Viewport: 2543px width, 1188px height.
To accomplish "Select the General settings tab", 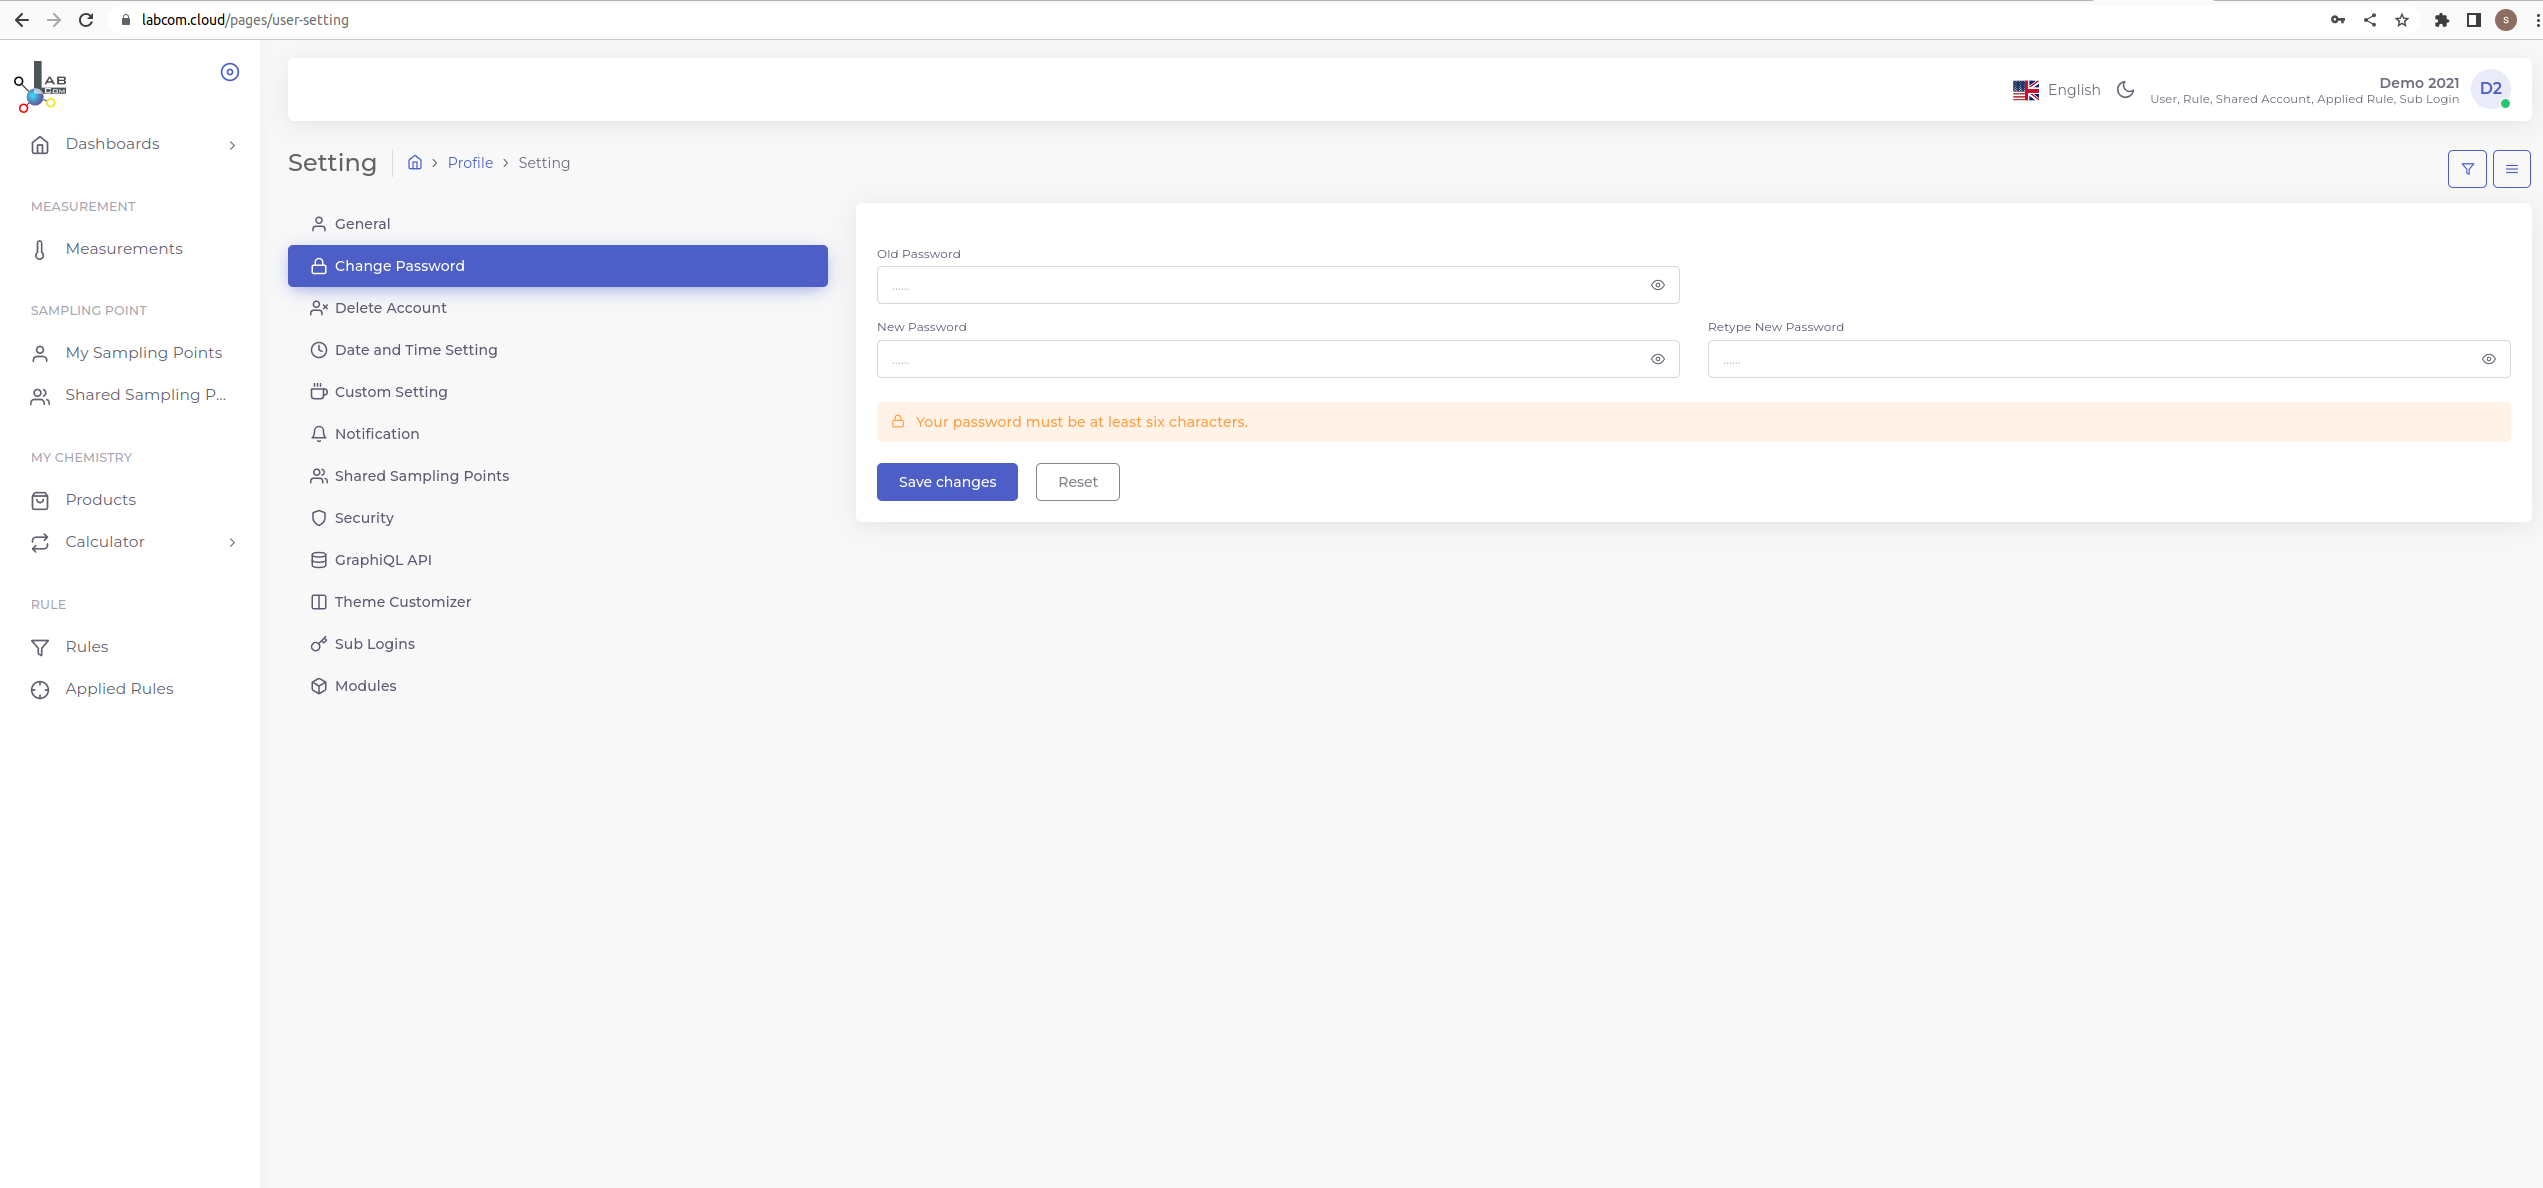I will click(557, 224).
